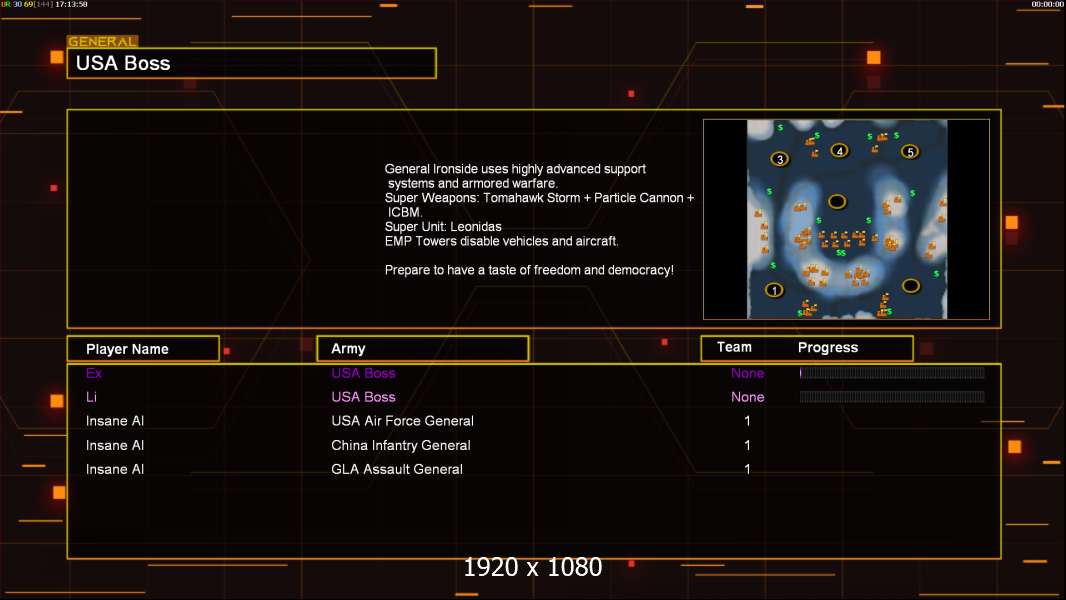Click team 1 of USA Air Force General
This screenshot has height=600, width=1066.
747,421
